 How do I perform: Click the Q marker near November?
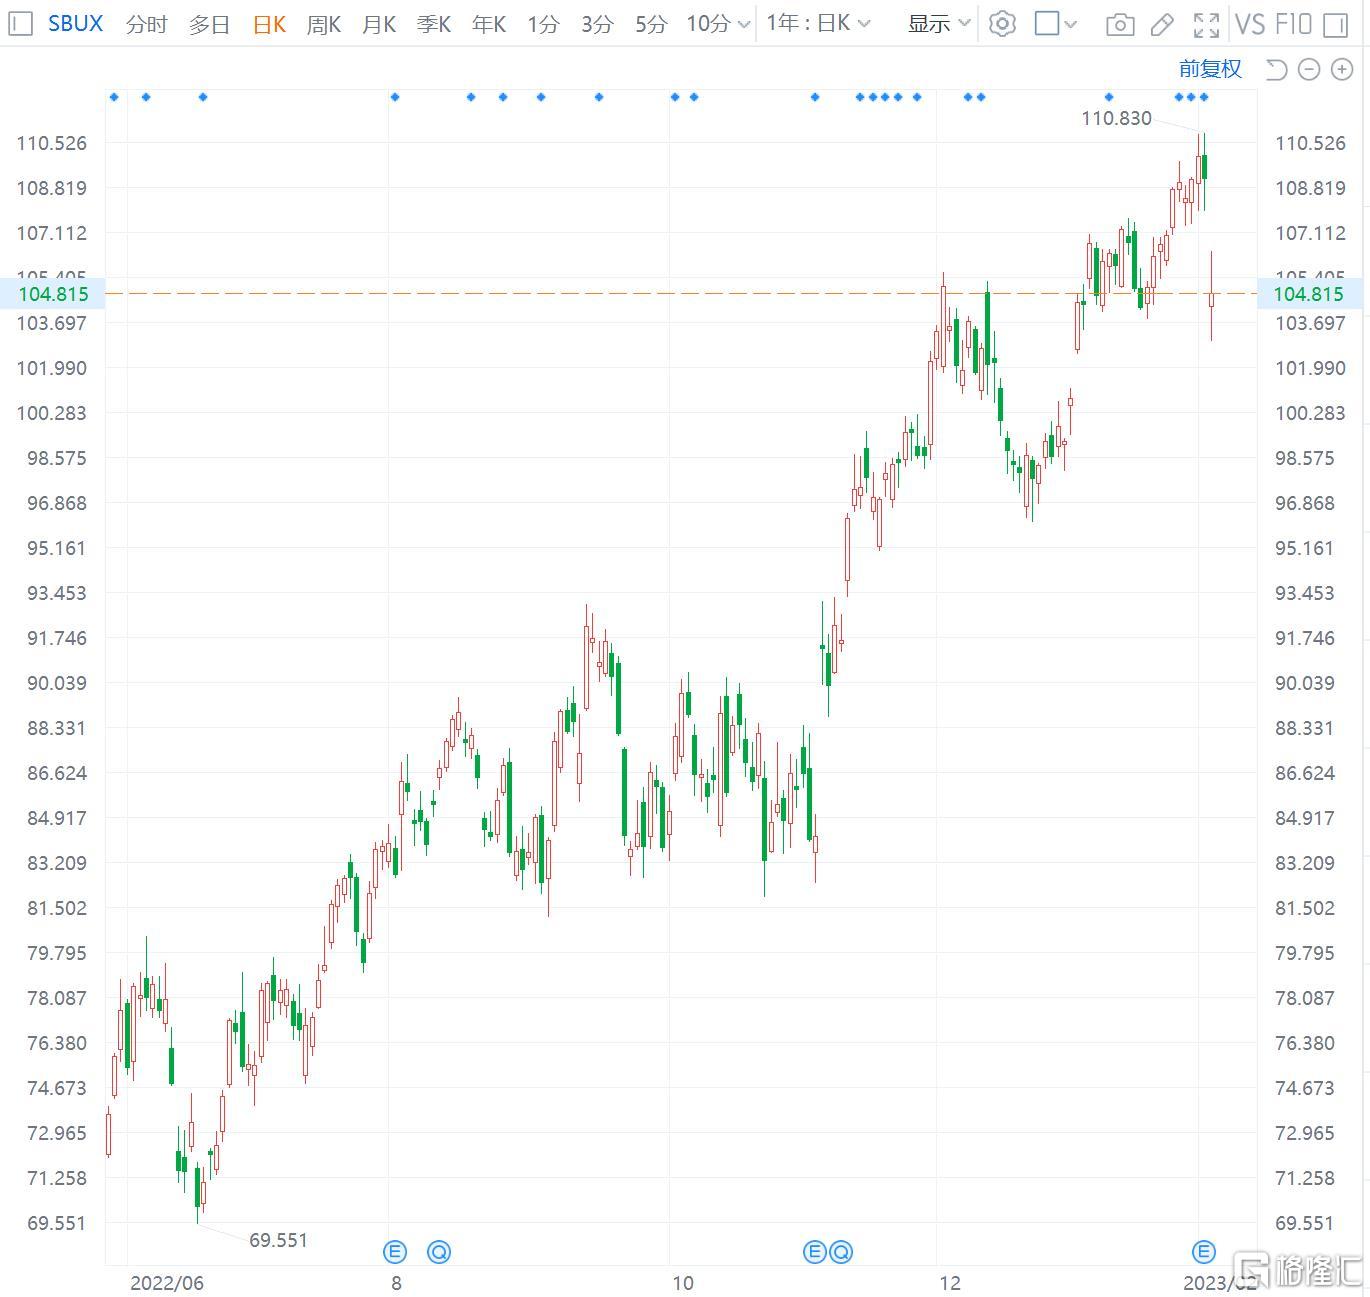coord(841,1252)
